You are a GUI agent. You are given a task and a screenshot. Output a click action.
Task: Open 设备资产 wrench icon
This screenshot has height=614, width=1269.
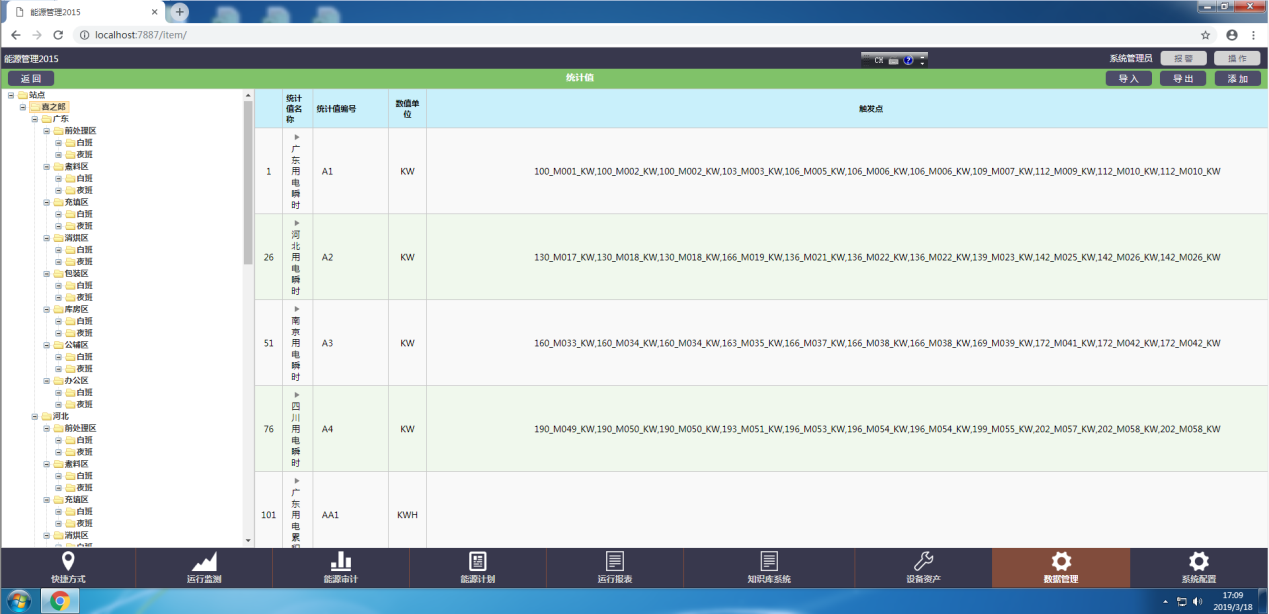pos(923,561)
